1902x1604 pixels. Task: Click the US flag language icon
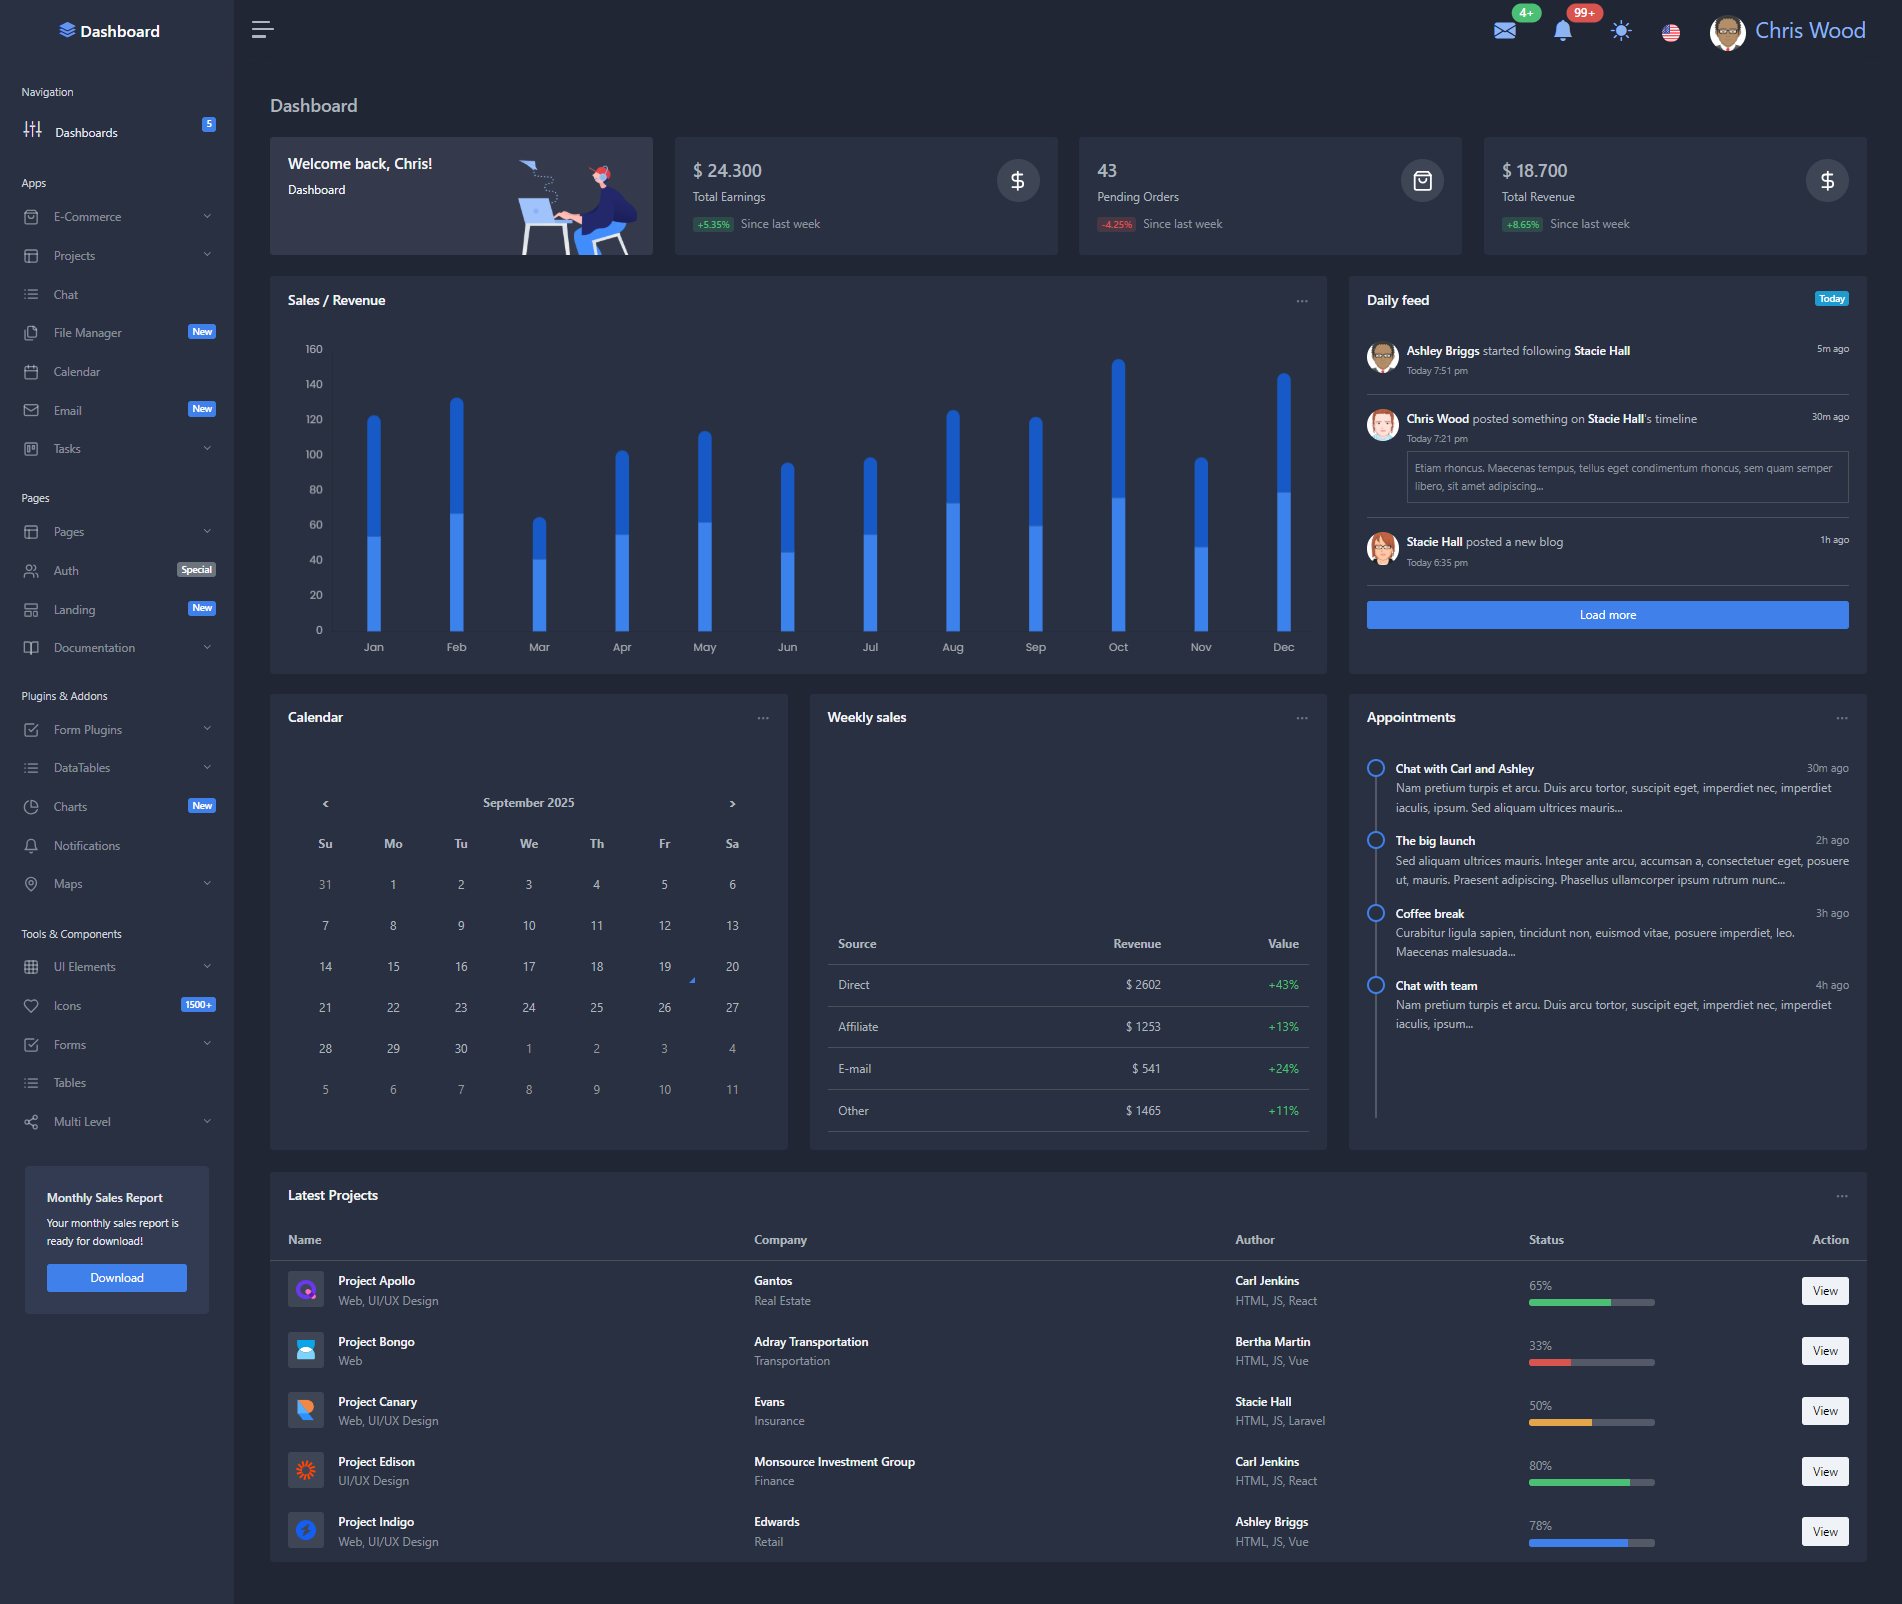click(1669, 33)
